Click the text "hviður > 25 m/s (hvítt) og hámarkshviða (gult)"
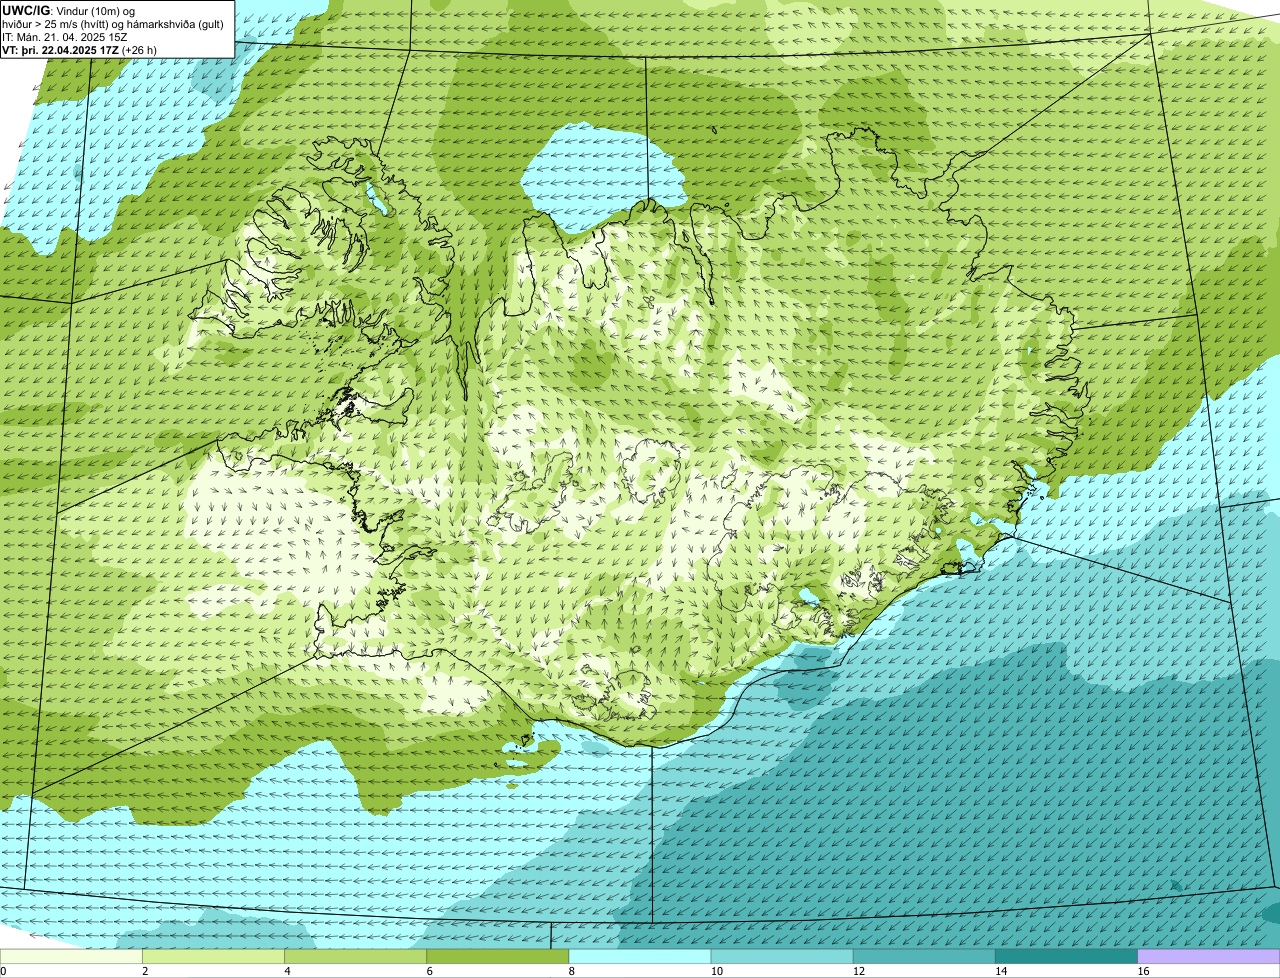 pyautogui.click(x=113, y=24)
